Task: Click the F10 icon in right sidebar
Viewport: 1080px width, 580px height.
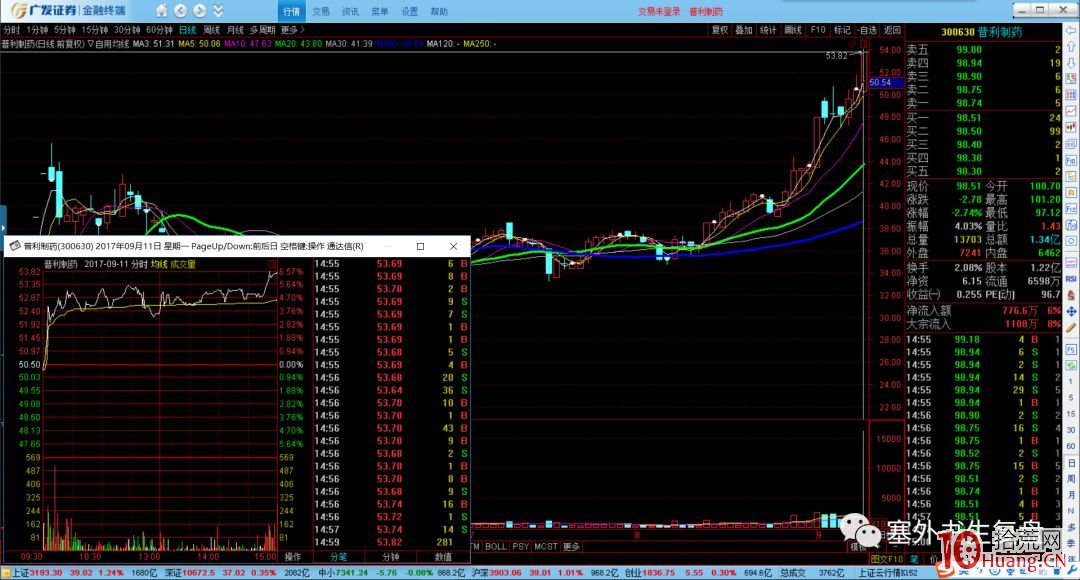Action: pyautogui.click(x=1071, y=160)
